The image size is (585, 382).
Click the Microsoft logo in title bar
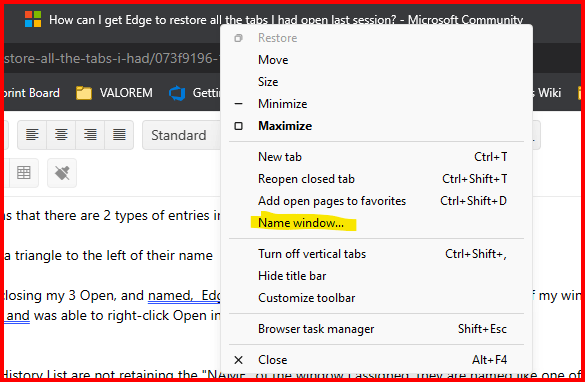click(33, 19)
